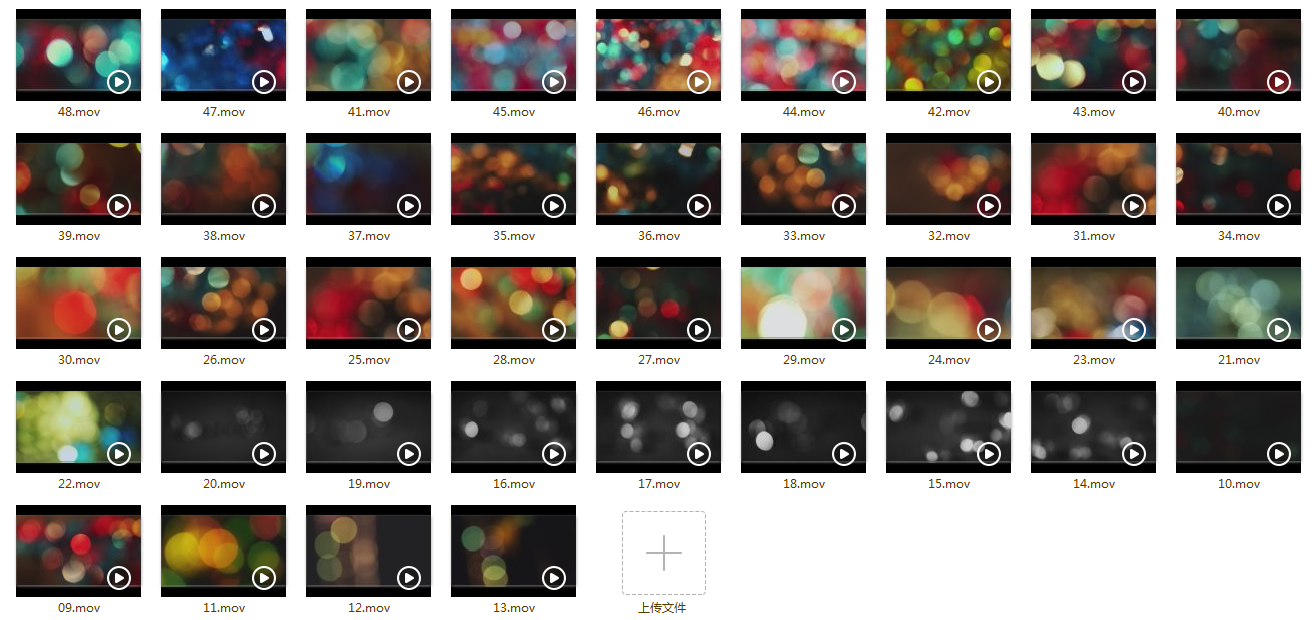Click play icon on 47.mov
This screenshot has width=1314, height=620.
pyautogui.click(x=264, y=82)
